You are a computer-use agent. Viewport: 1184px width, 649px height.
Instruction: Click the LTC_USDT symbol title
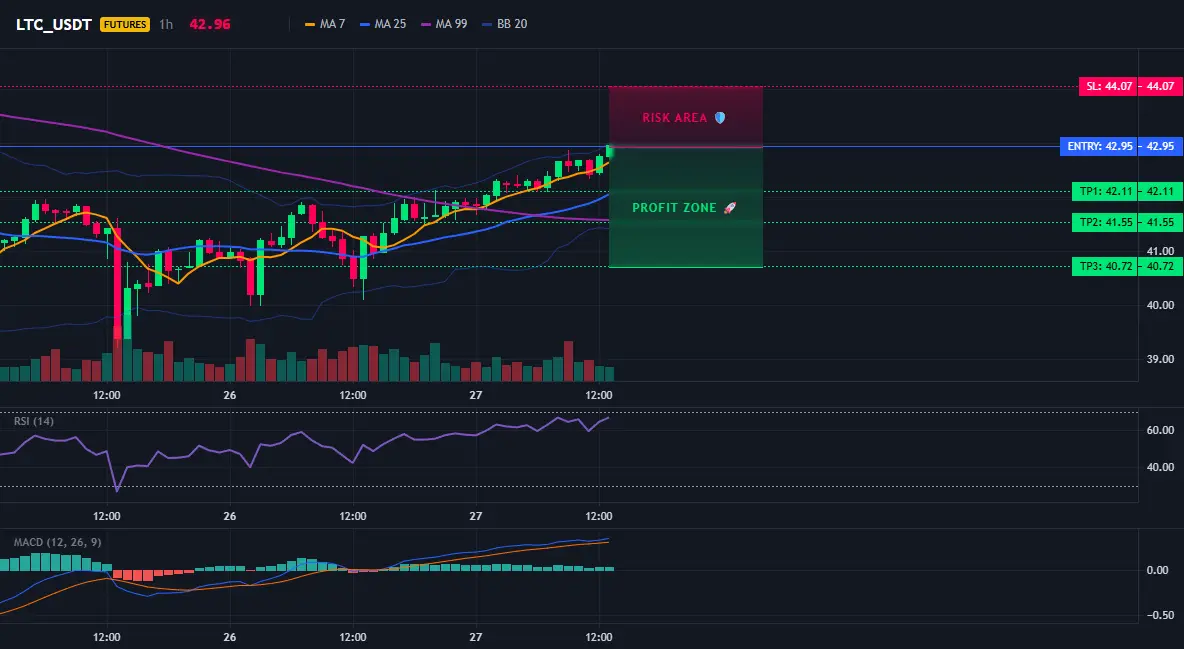54,24
